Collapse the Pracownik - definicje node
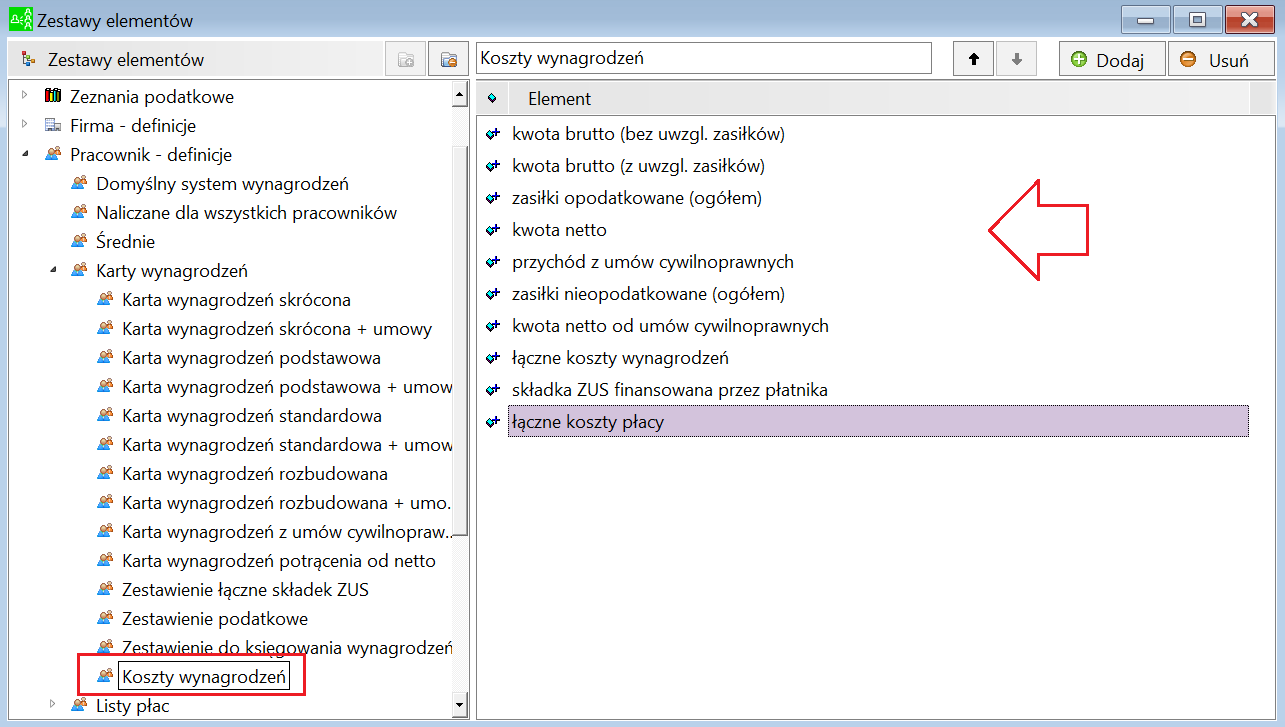This screenshot has width=1285, height=727. click(x=25, y=154)
